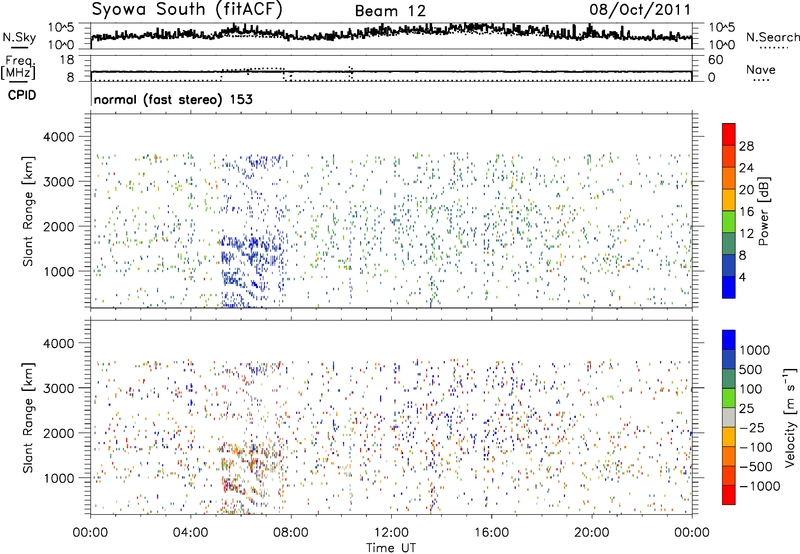Click the '20:00' time tick label
Viewport: 800px width, 554px height.
tap(592, 532)
